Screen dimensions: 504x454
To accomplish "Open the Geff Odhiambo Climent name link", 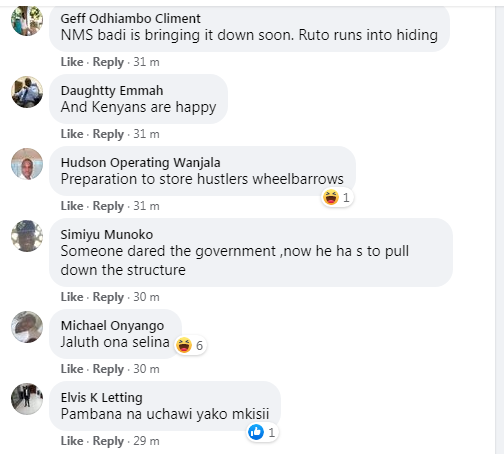I will tap(131, 19).
